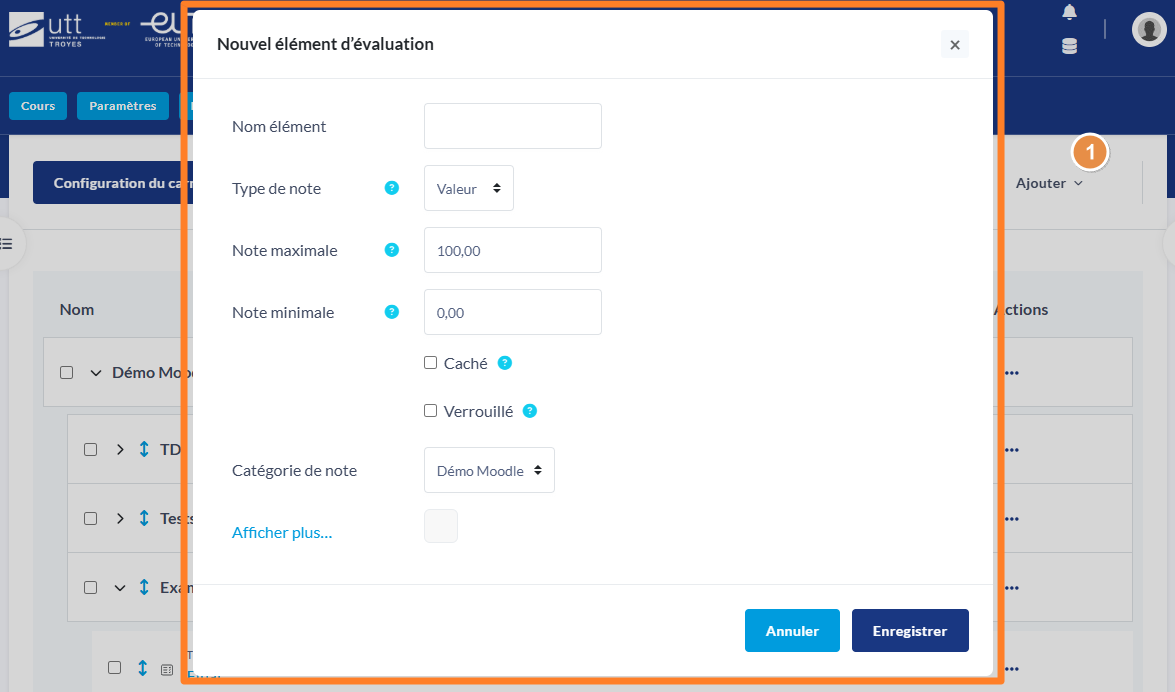The width and height of the screenshot is (1175, 692).
Task: Open help for Type de note
Action: tap(391, 188)
